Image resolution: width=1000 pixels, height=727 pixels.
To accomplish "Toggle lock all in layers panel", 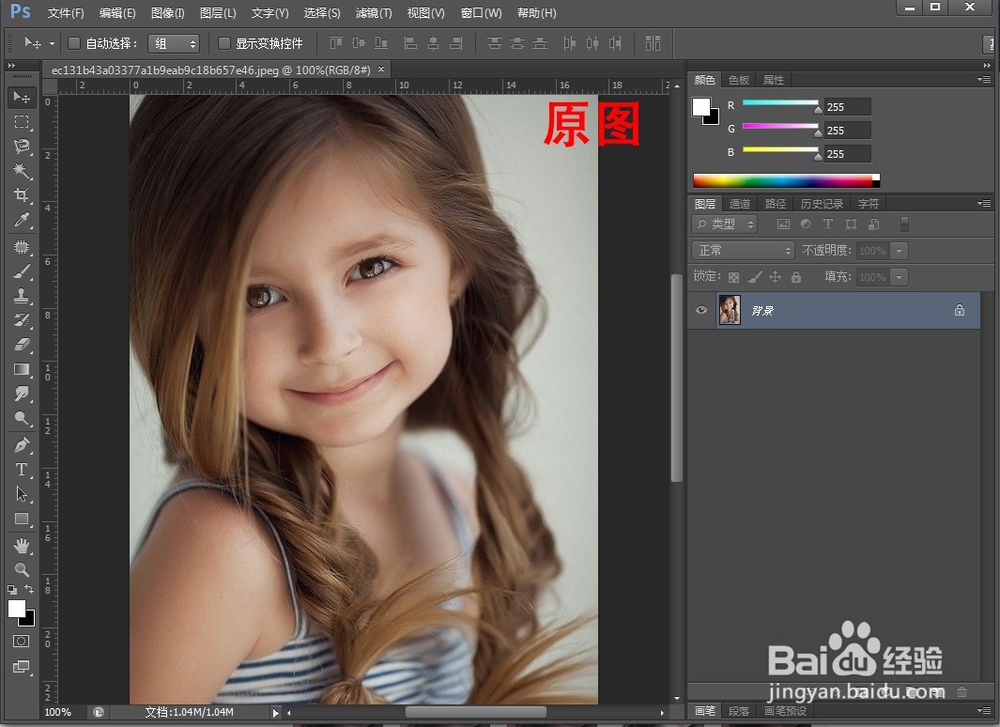I will 796,277.
